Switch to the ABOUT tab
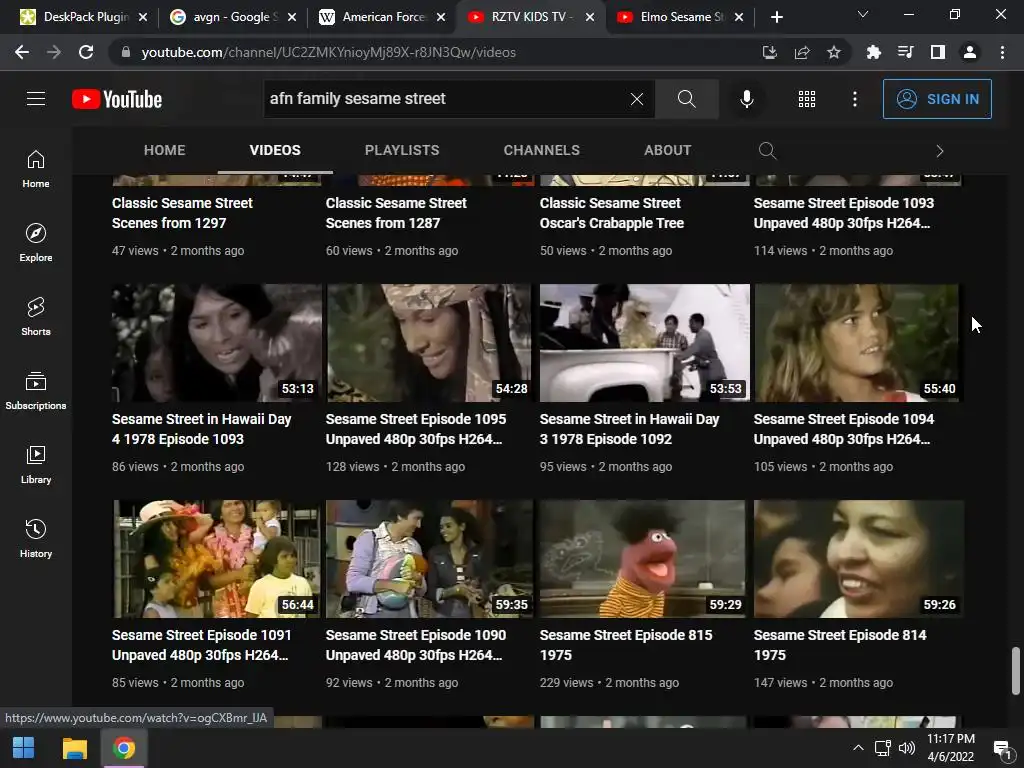The image size is (1024, 768). coord(667,150)
